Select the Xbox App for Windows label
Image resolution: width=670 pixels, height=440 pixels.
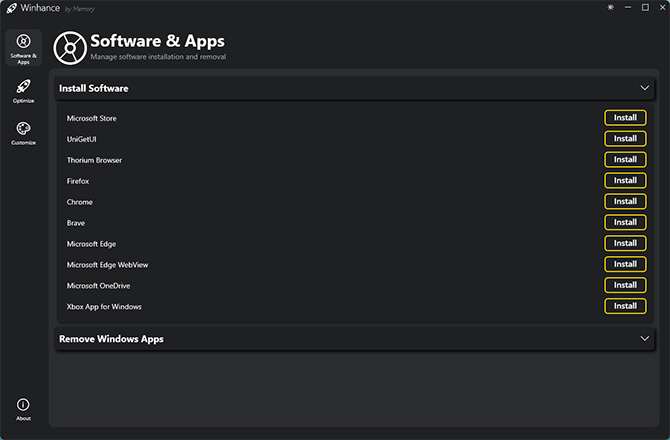(104, 307)
